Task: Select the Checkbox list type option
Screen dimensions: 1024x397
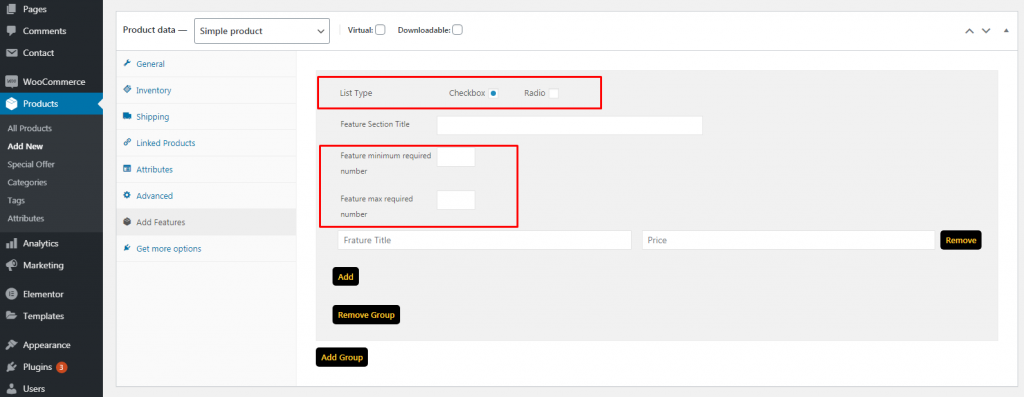Action: (493, 93)
